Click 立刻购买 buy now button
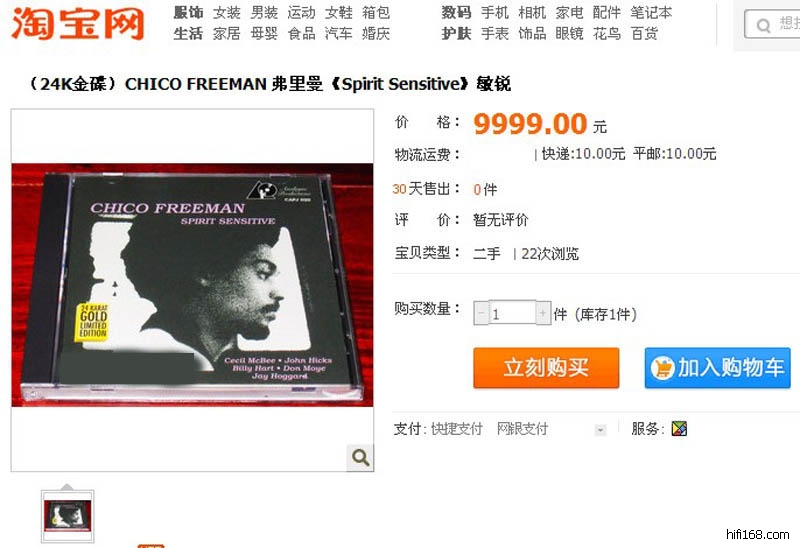Image resolution: width=800 pixels, height=548 pixels. click(x=546, y=368)
